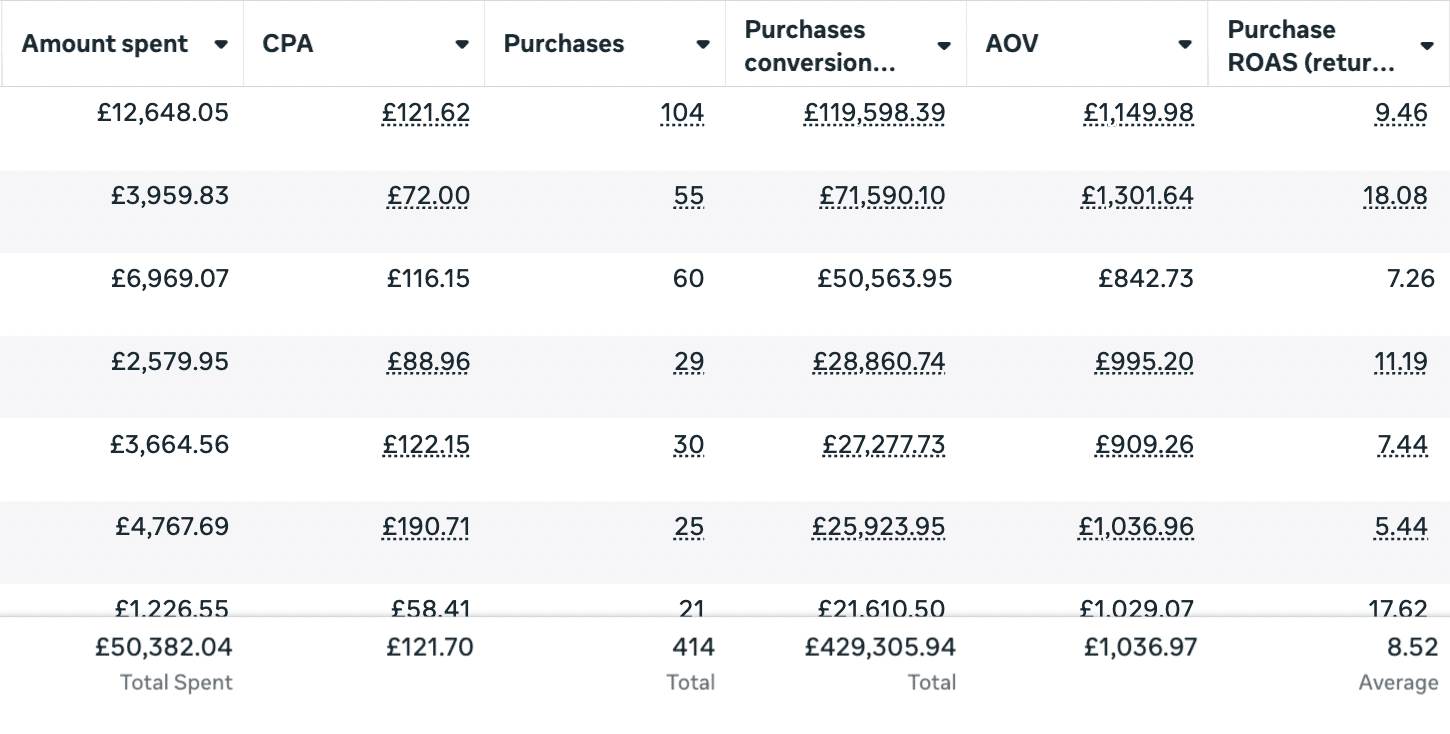Viewport: 1450px width, 734px height.
Task: Open the £190.71 CPA link
Action: 425,526
